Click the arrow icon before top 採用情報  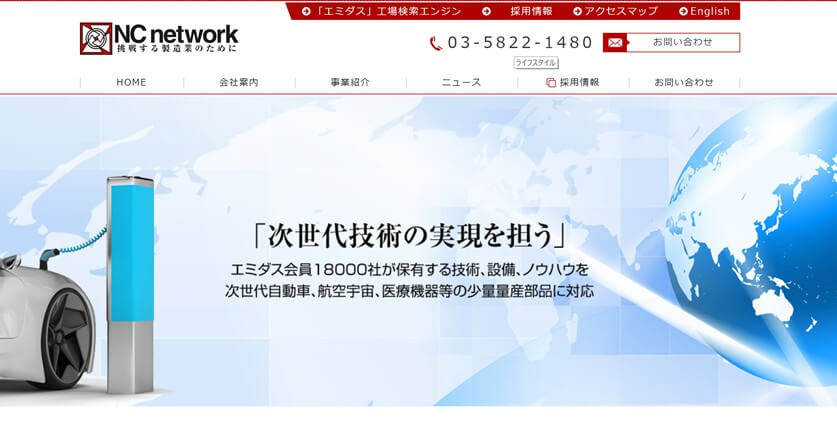pyautogui.click(x=486, y=11)
